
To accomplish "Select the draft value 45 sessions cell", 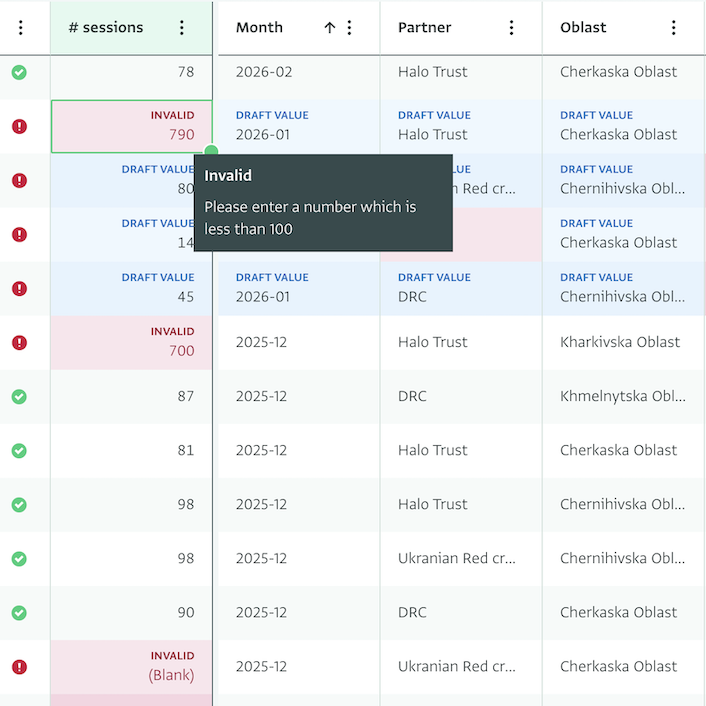I will click(x=131, y=289).
